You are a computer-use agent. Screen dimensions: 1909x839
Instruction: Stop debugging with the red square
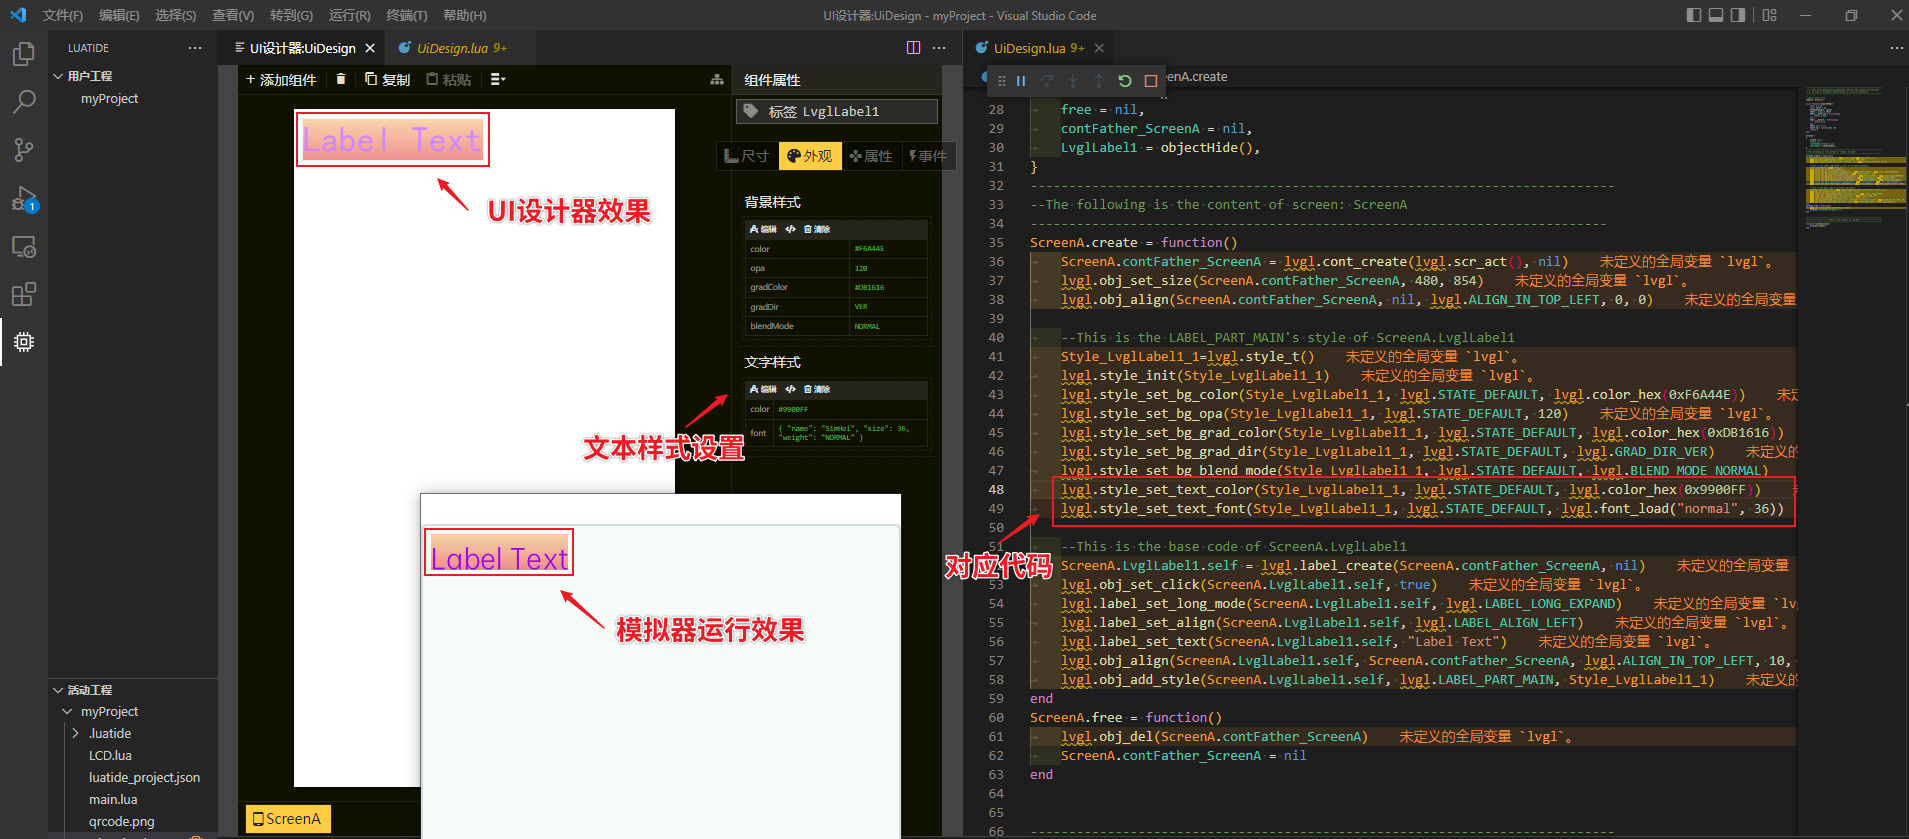point(1151,81)
